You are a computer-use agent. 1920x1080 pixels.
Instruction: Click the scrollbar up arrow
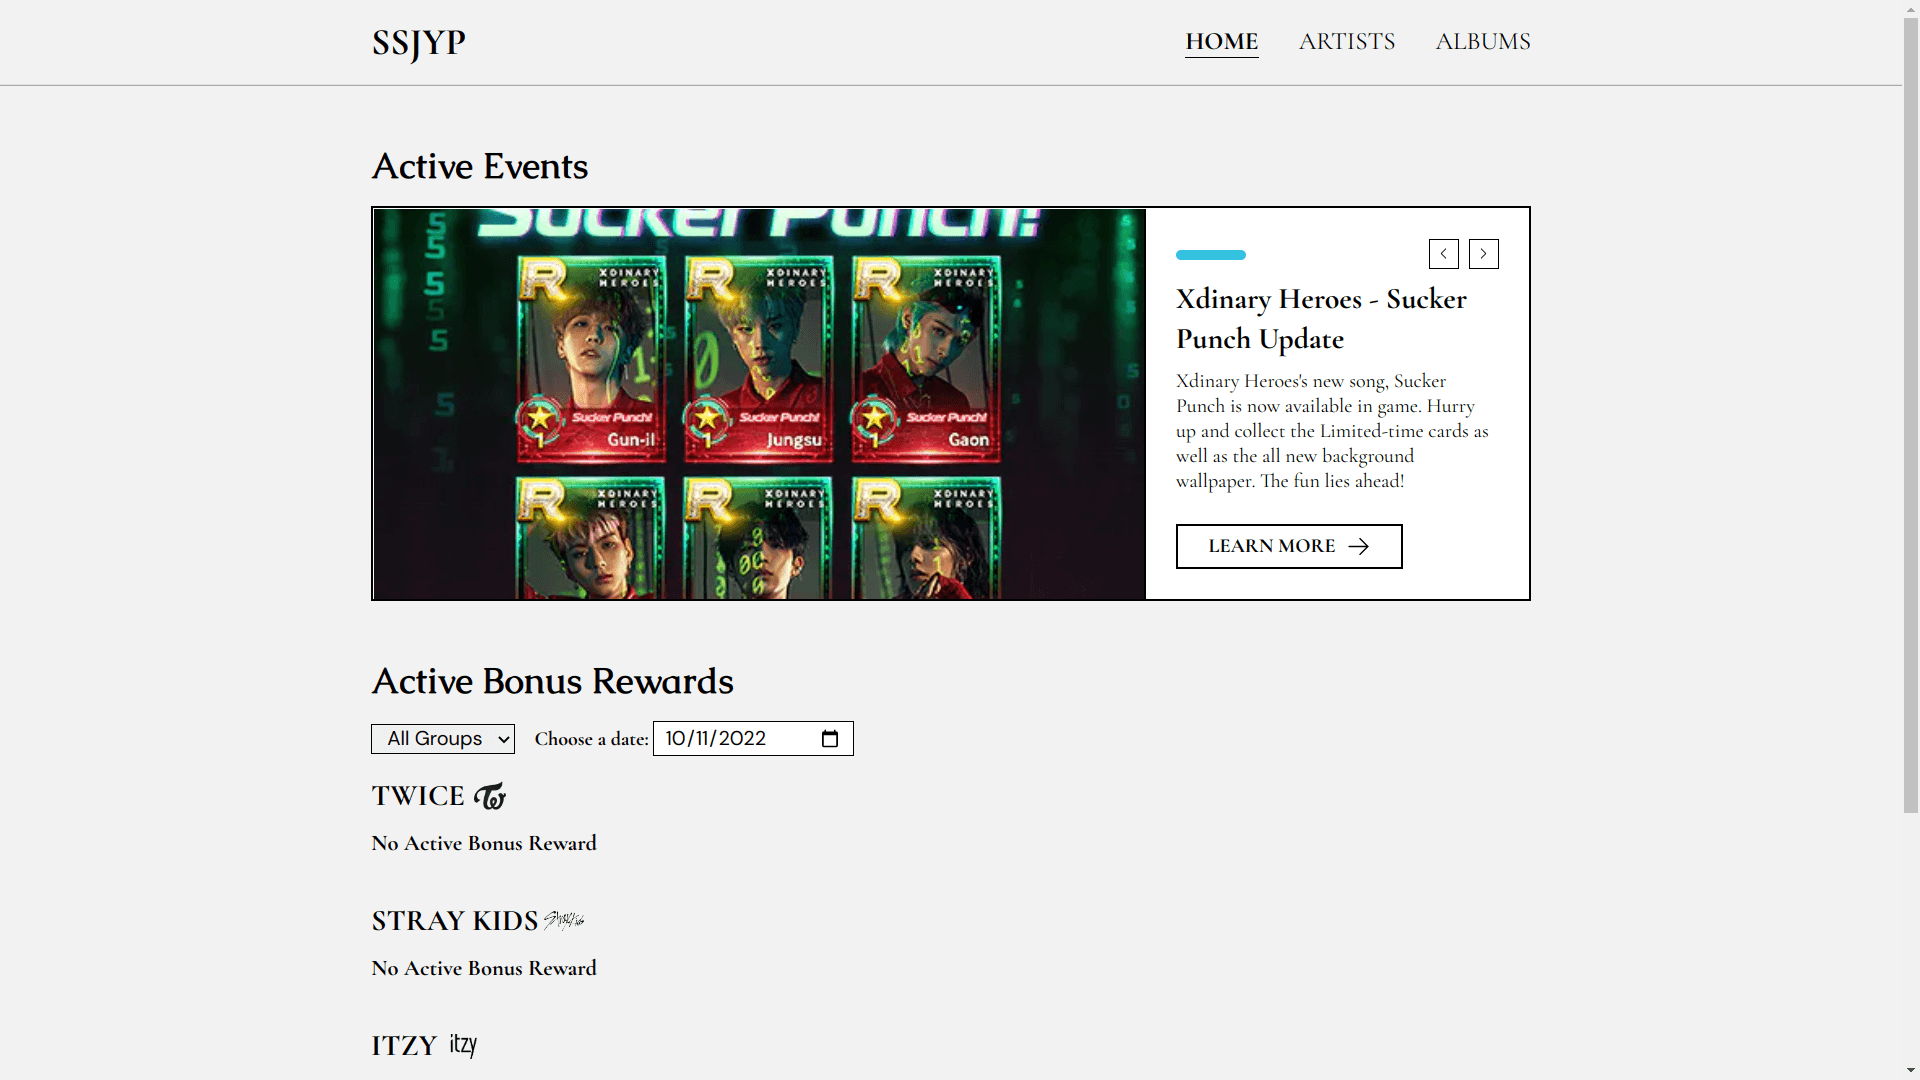1911,8
